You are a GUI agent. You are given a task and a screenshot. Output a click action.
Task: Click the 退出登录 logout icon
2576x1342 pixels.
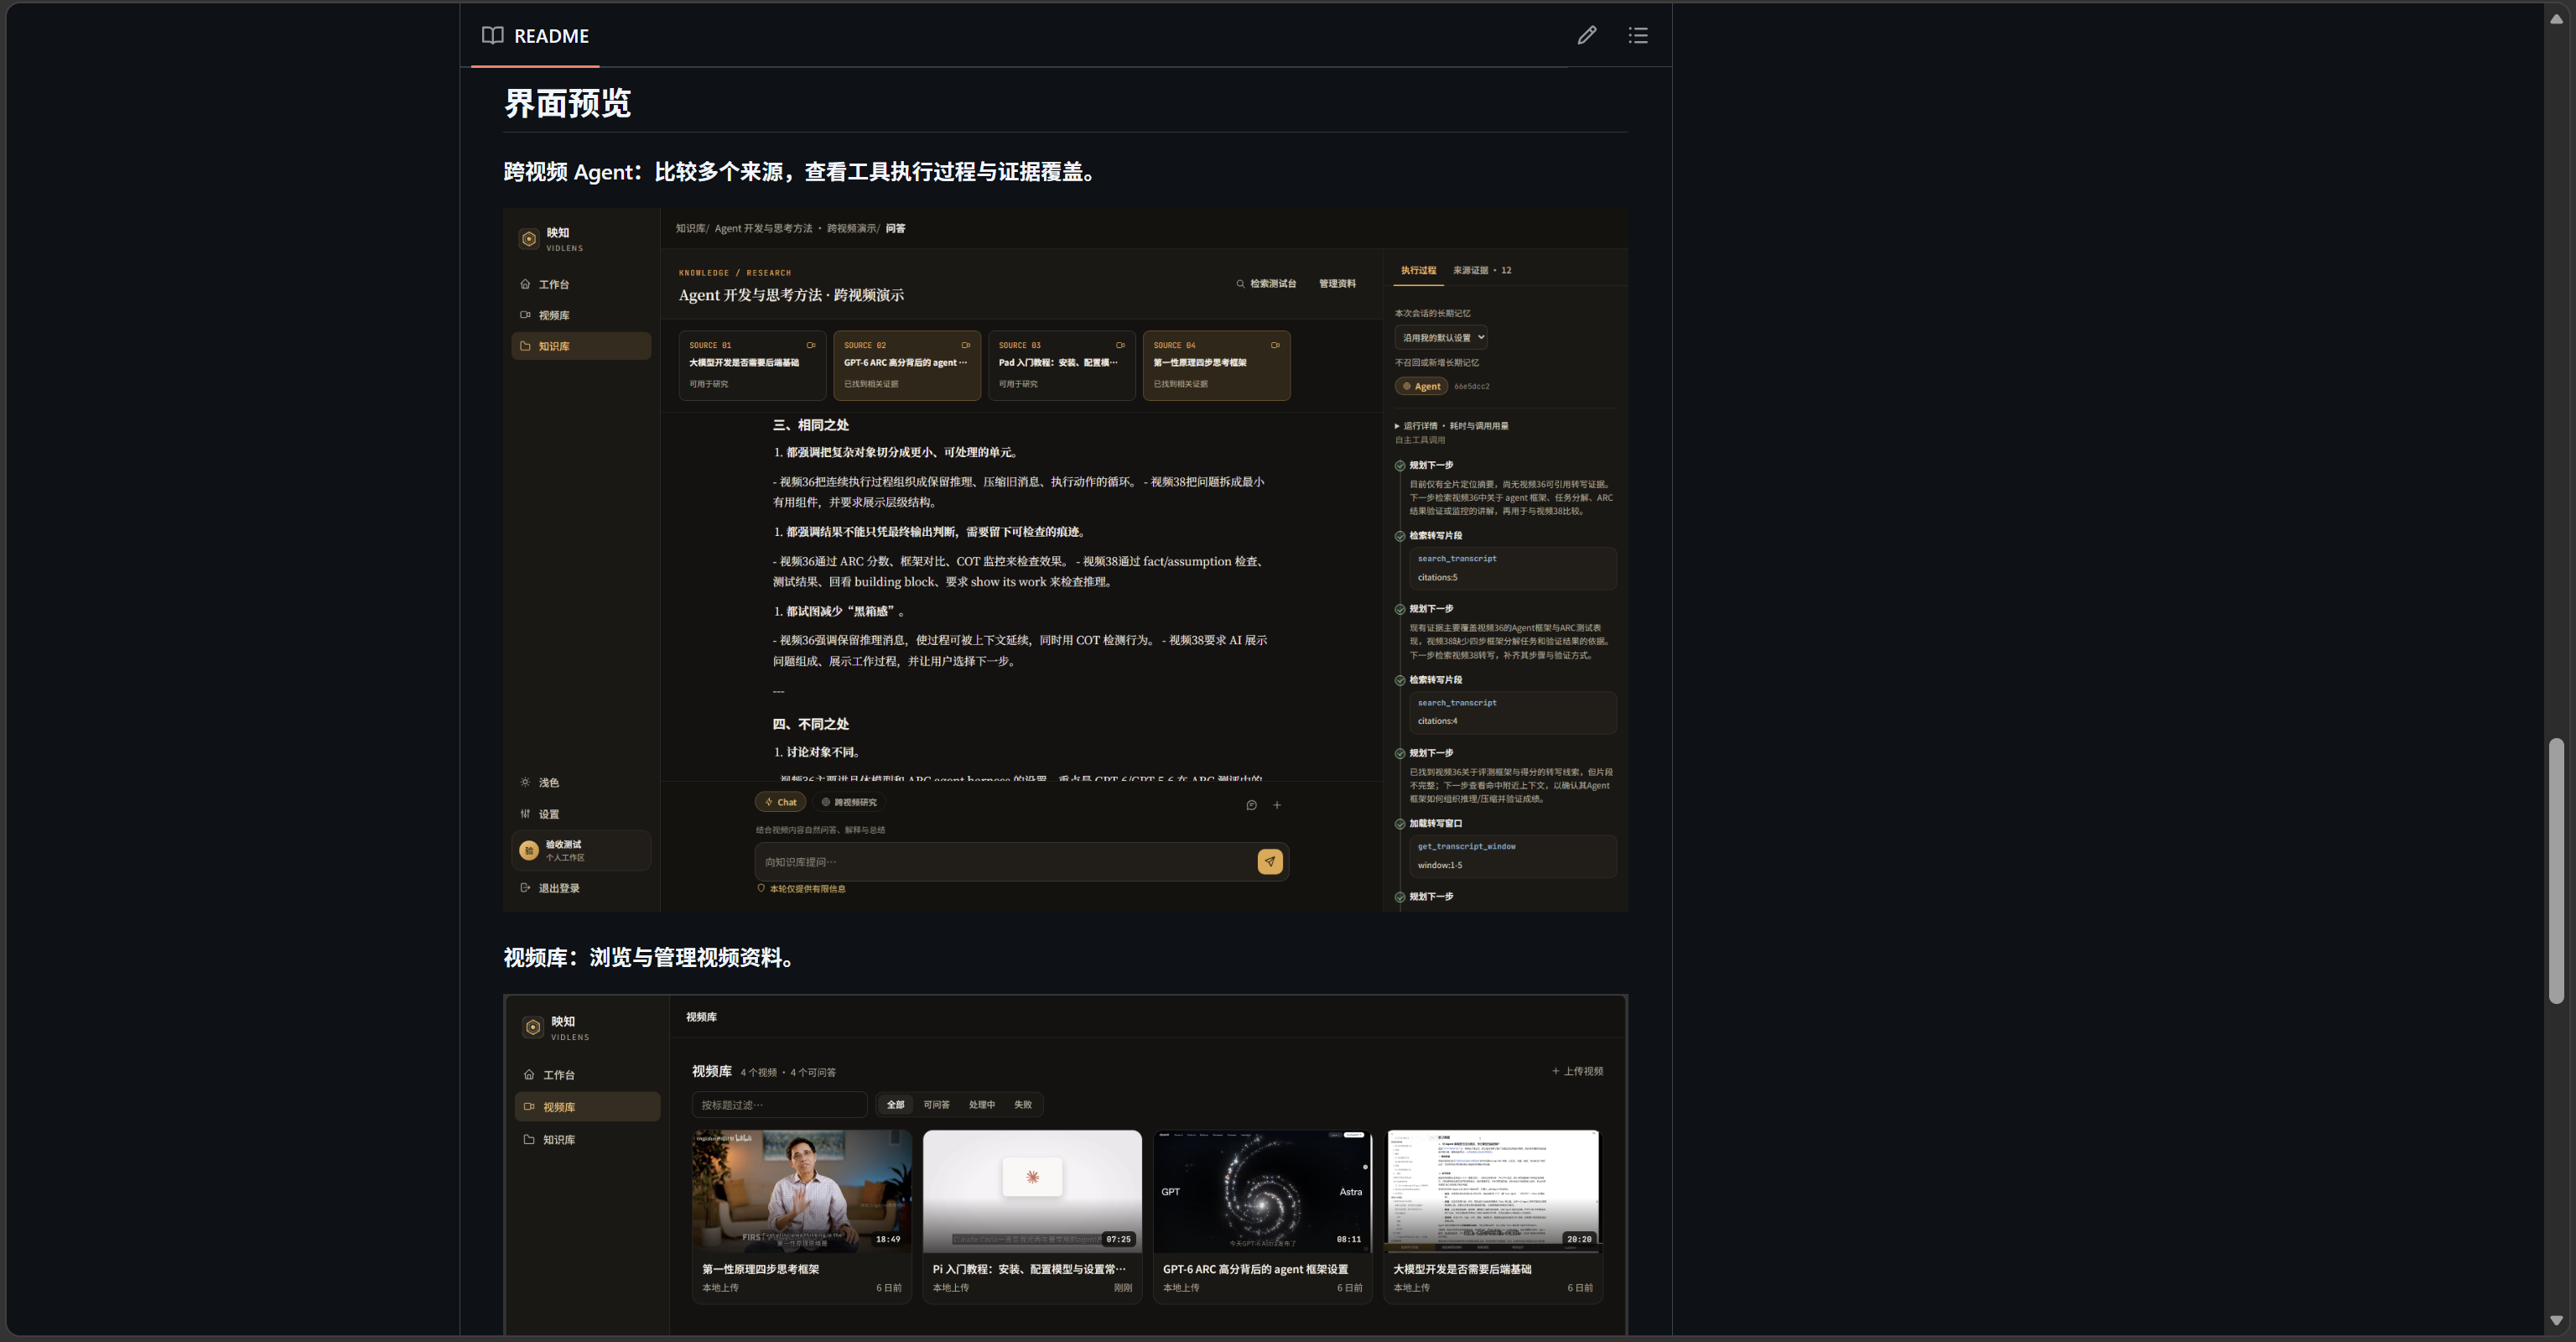[x=525, y=887]
